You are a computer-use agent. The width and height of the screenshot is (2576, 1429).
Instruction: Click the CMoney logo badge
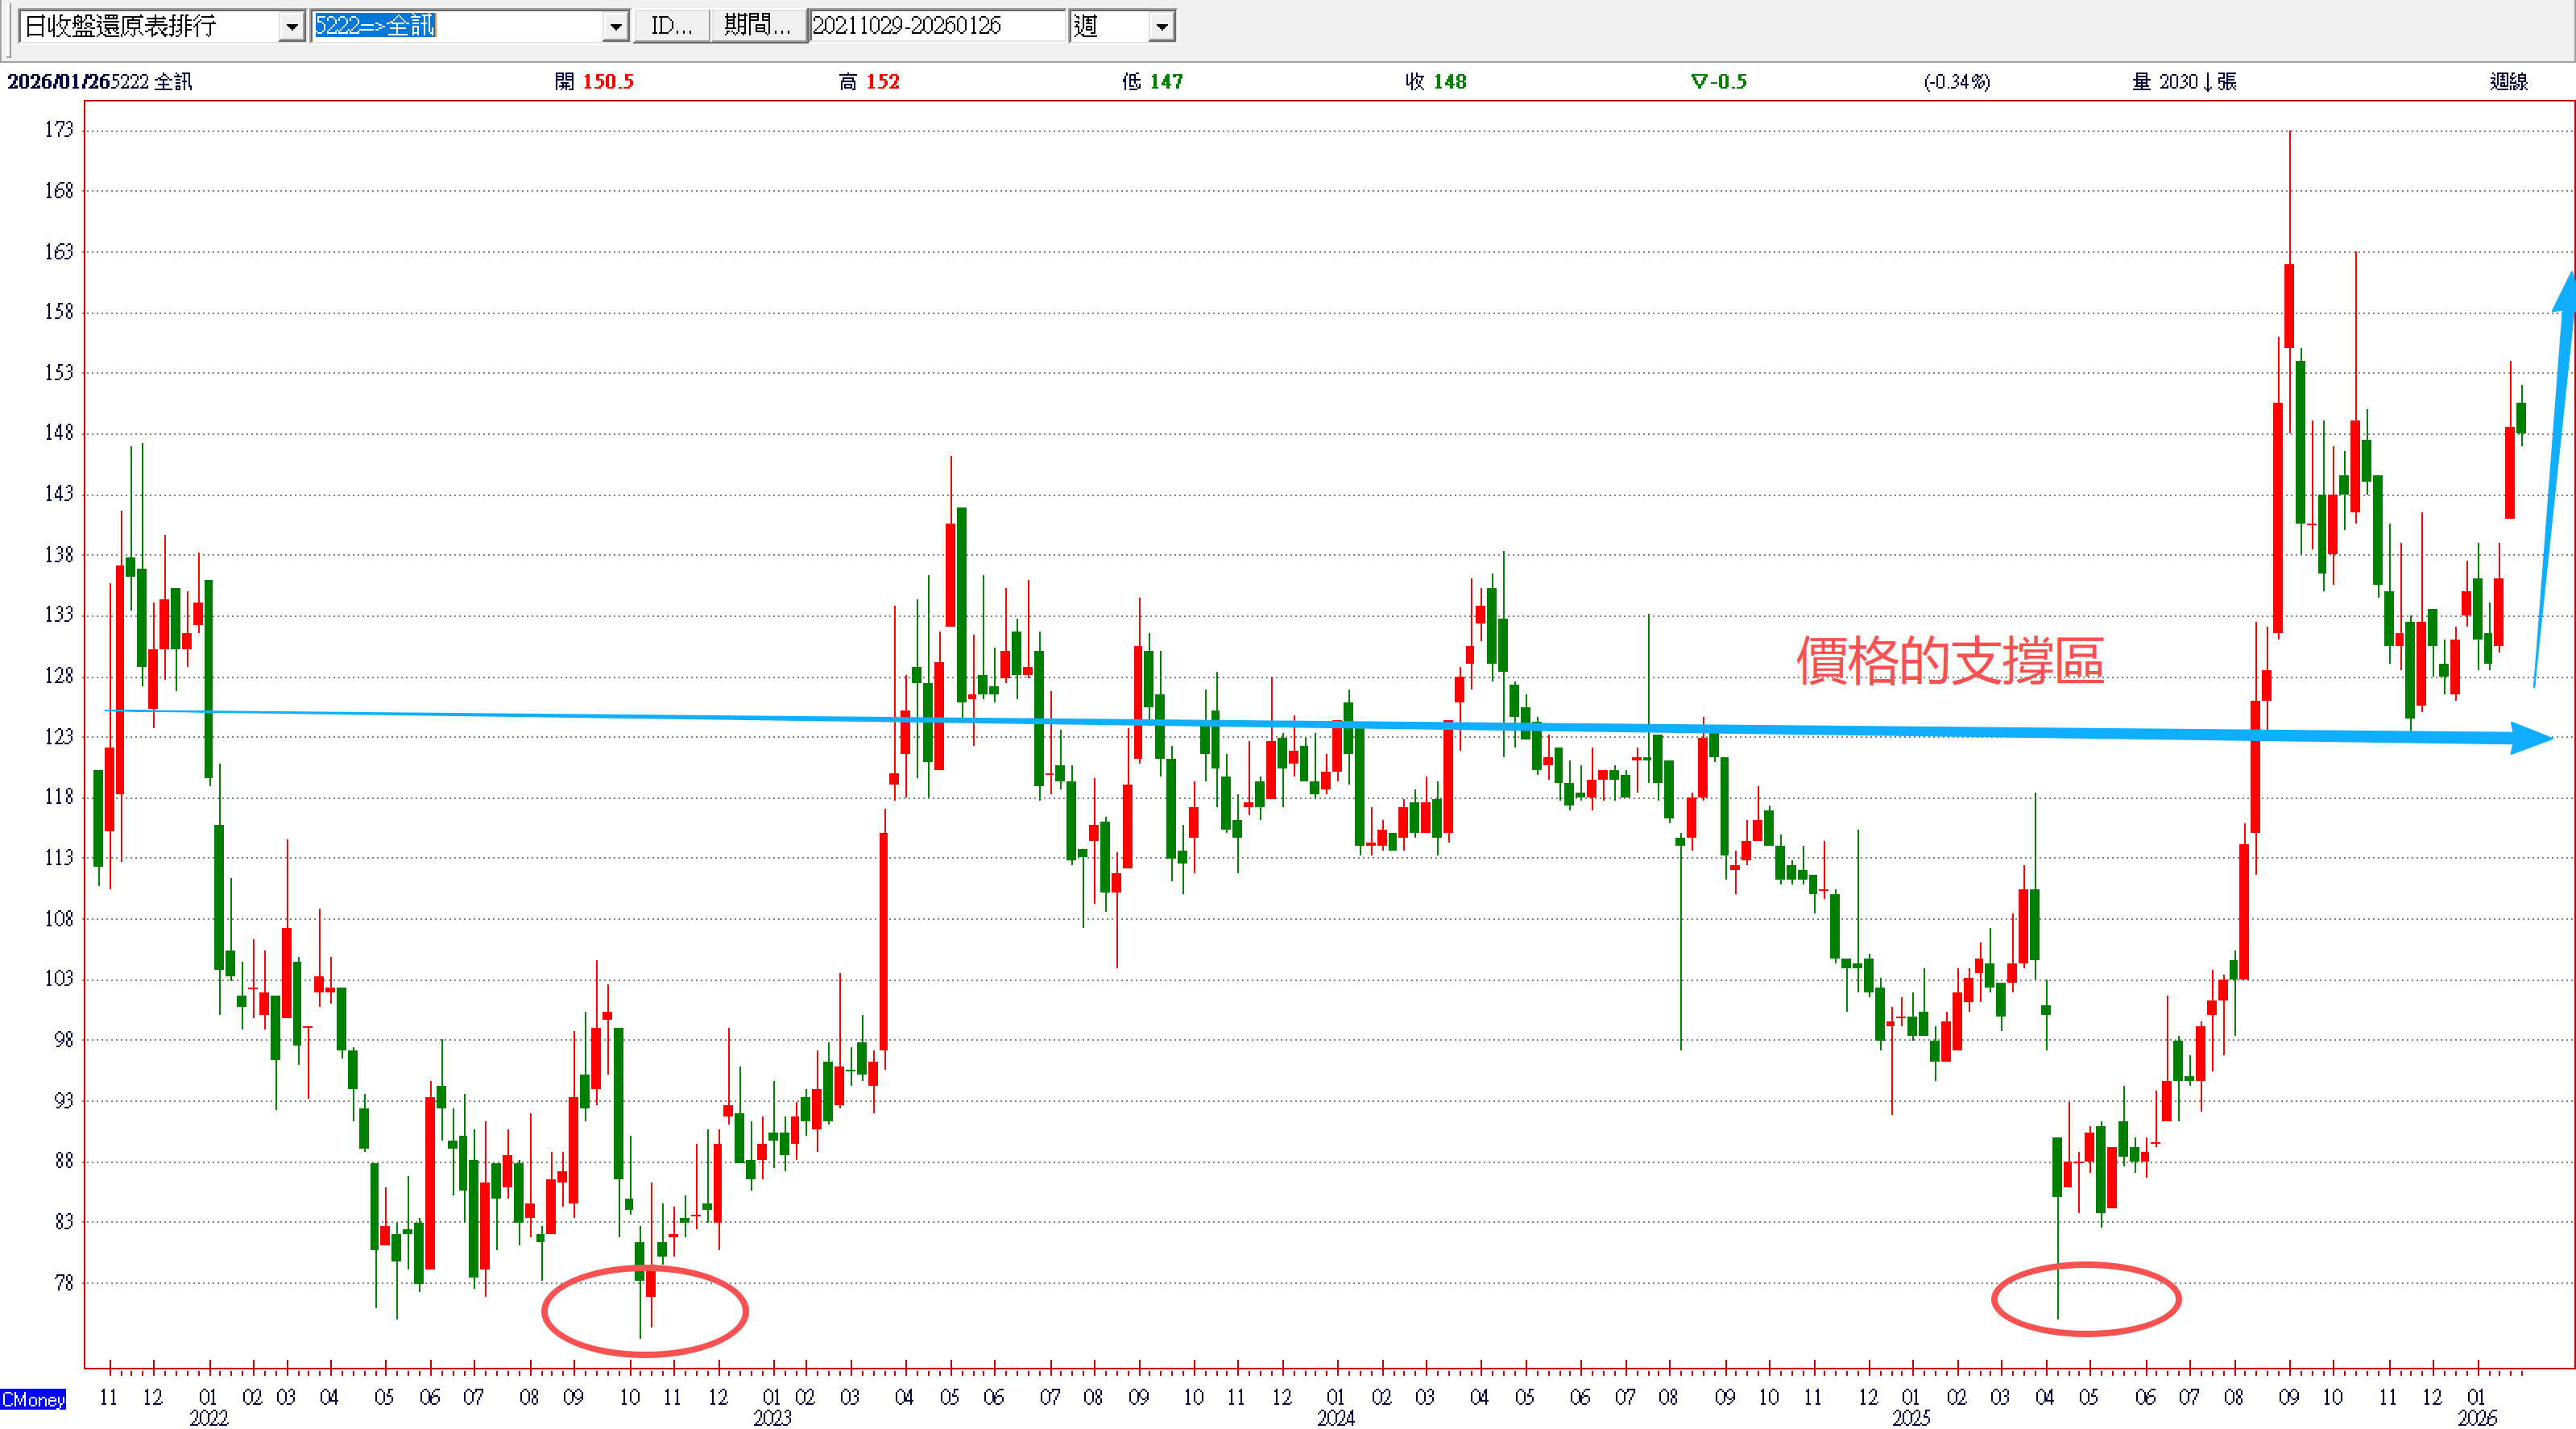pos(33,1399)
